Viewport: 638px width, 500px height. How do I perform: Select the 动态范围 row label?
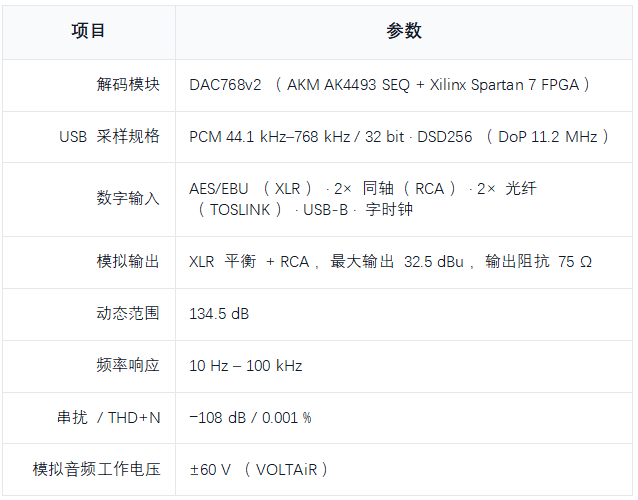[x=128, y=314]
